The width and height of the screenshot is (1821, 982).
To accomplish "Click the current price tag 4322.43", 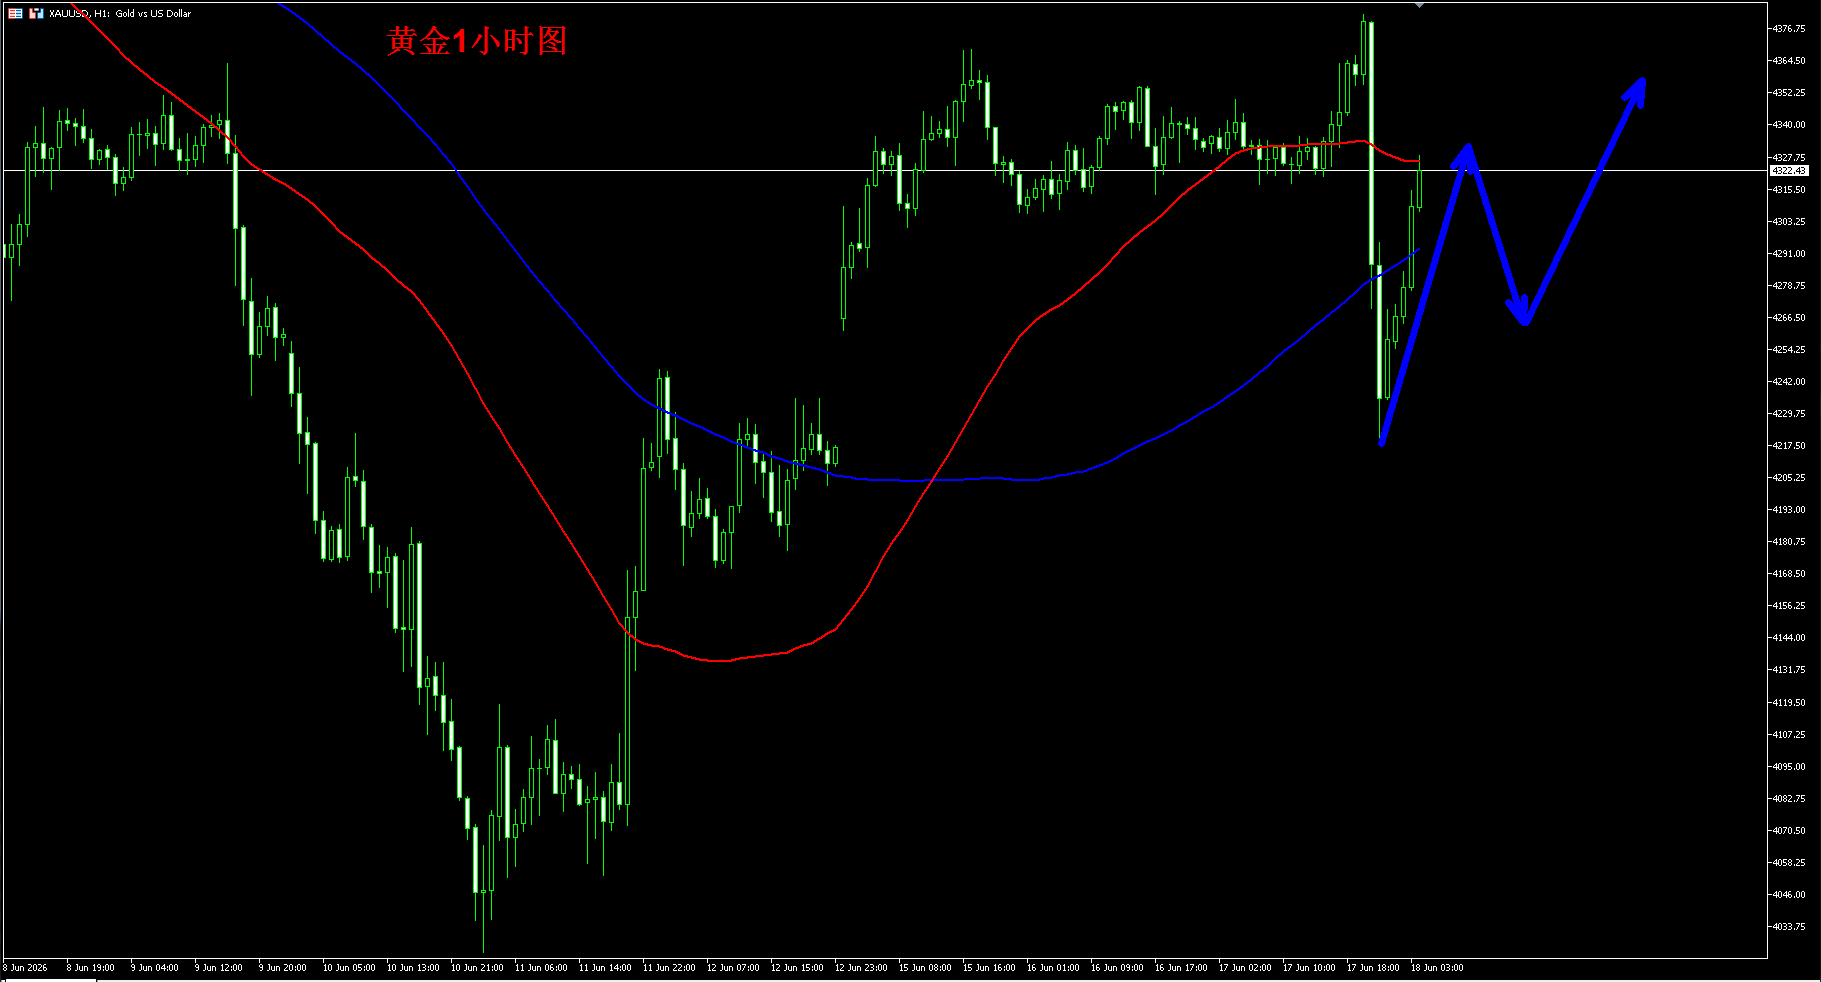I will point(1789,171).
